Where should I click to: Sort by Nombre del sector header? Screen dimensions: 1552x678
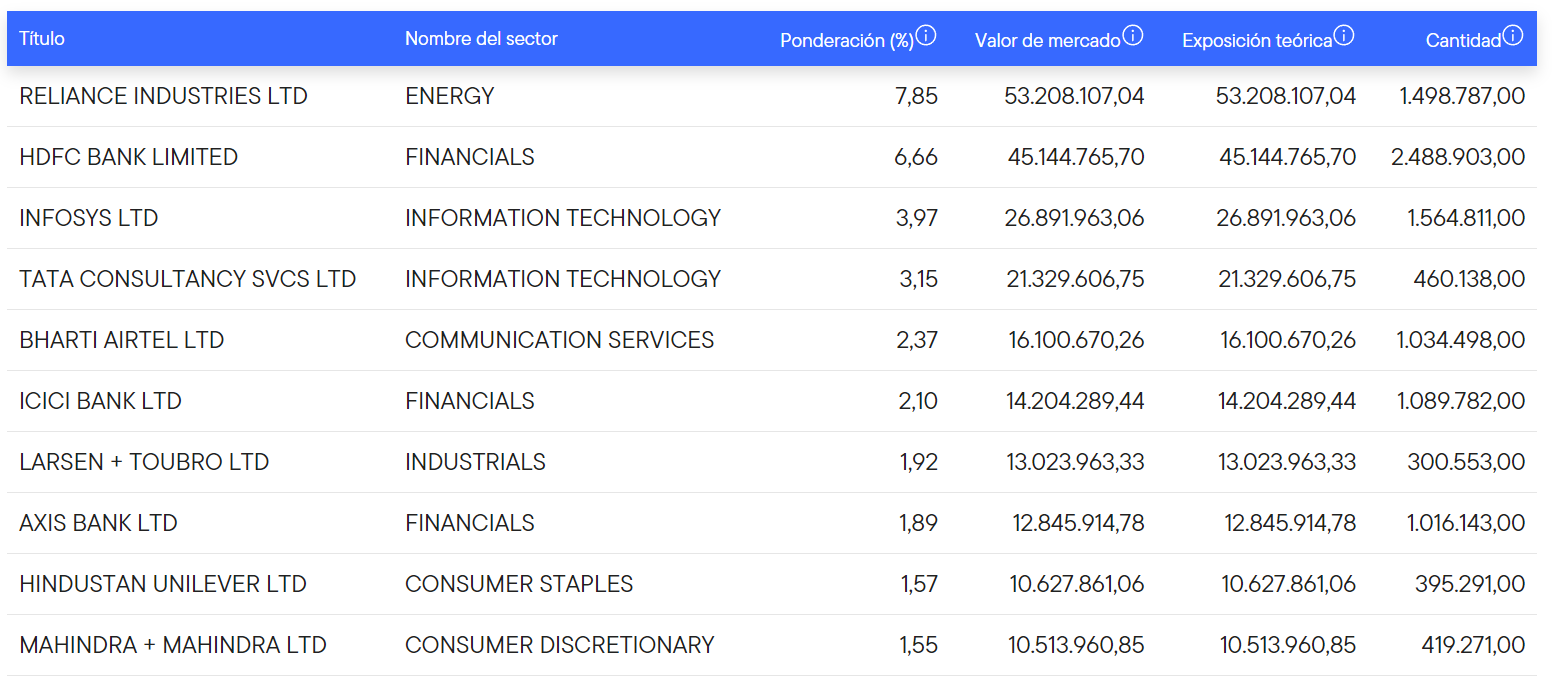click(x=481, y=39)
